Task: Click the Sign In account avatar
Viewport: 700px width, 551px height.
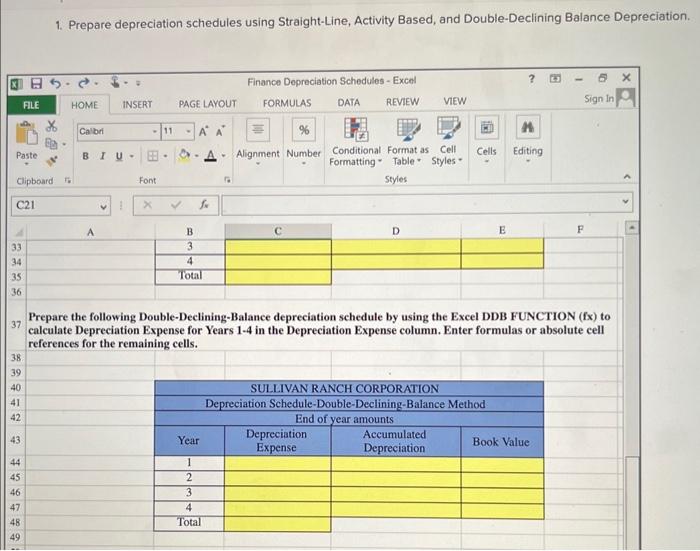Action: pyautogui.click(x=625, y=97)
